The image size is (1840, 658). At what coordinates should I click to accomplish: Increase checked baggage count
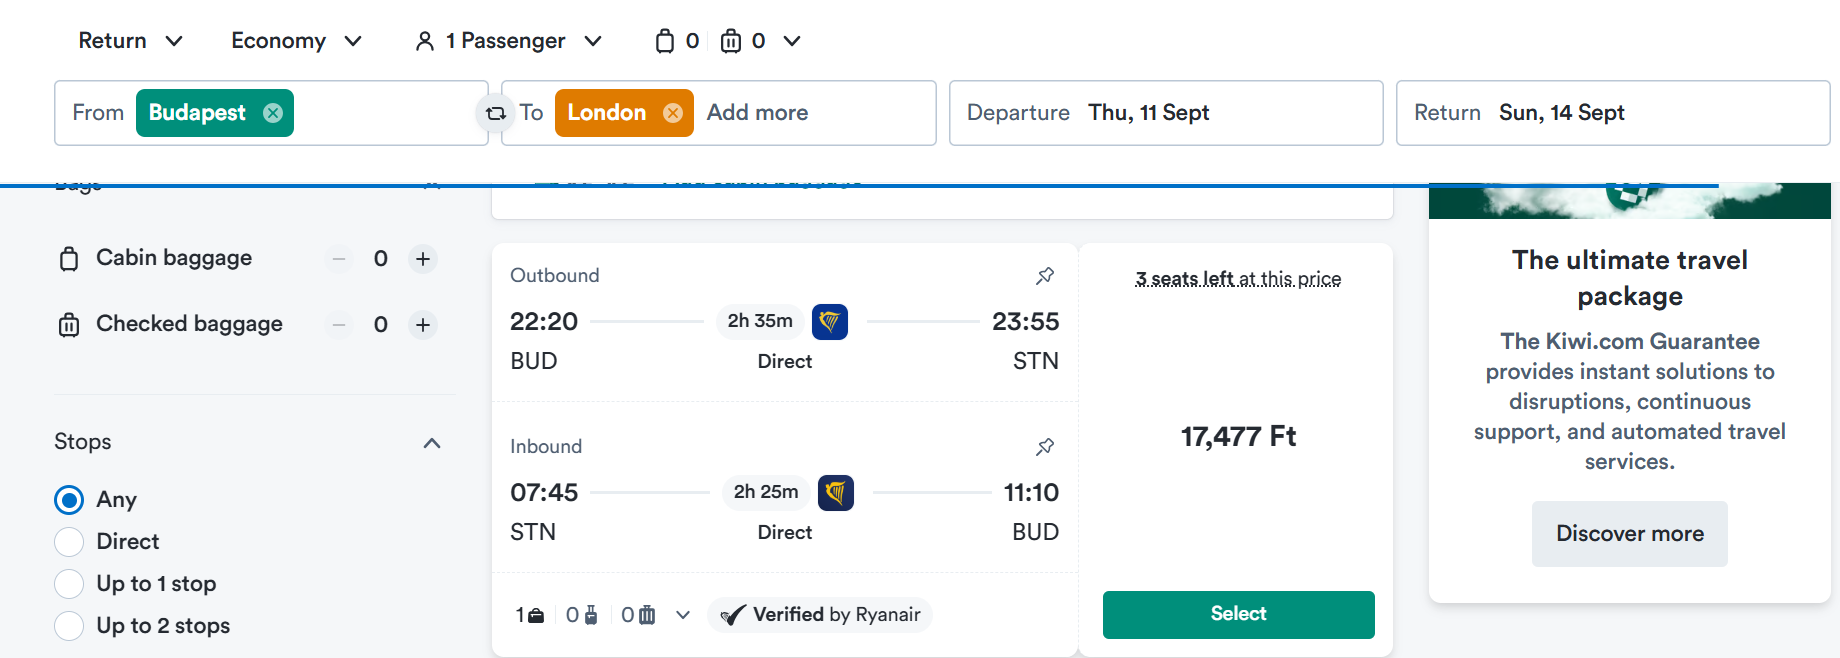coord(423,325)
